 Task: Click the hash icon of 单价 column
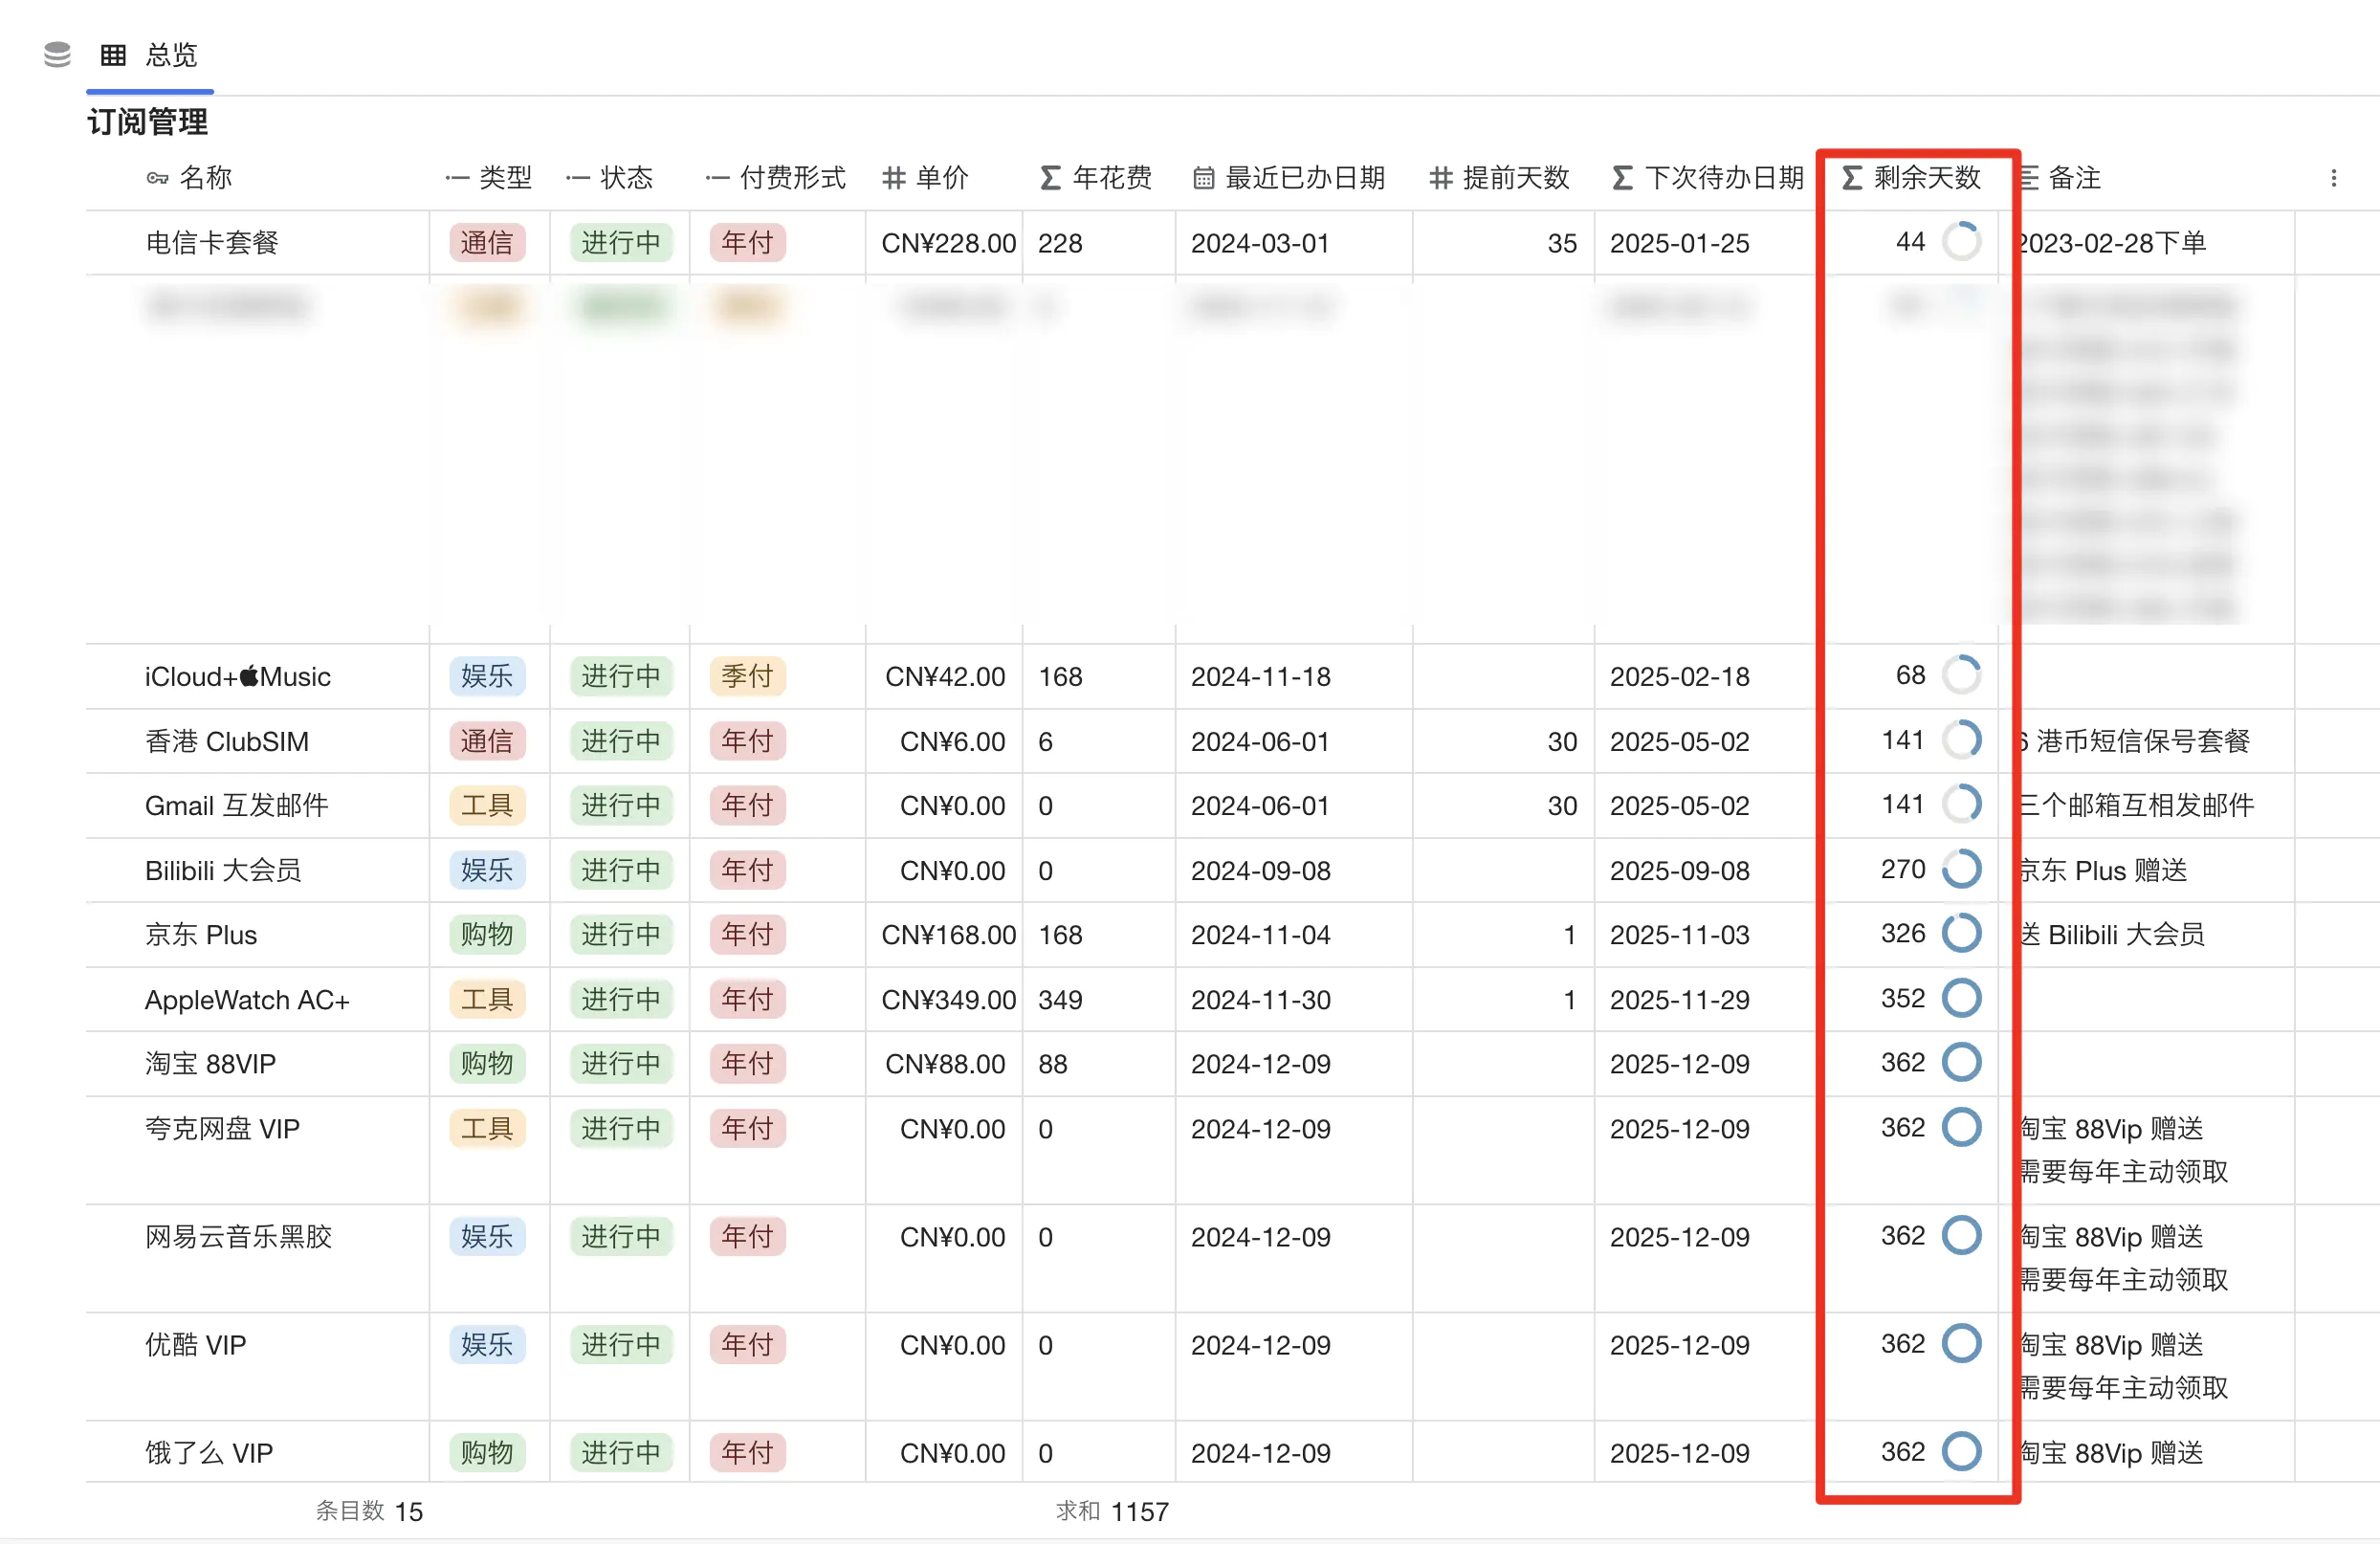pyautogui.click(x=893, y=179)
